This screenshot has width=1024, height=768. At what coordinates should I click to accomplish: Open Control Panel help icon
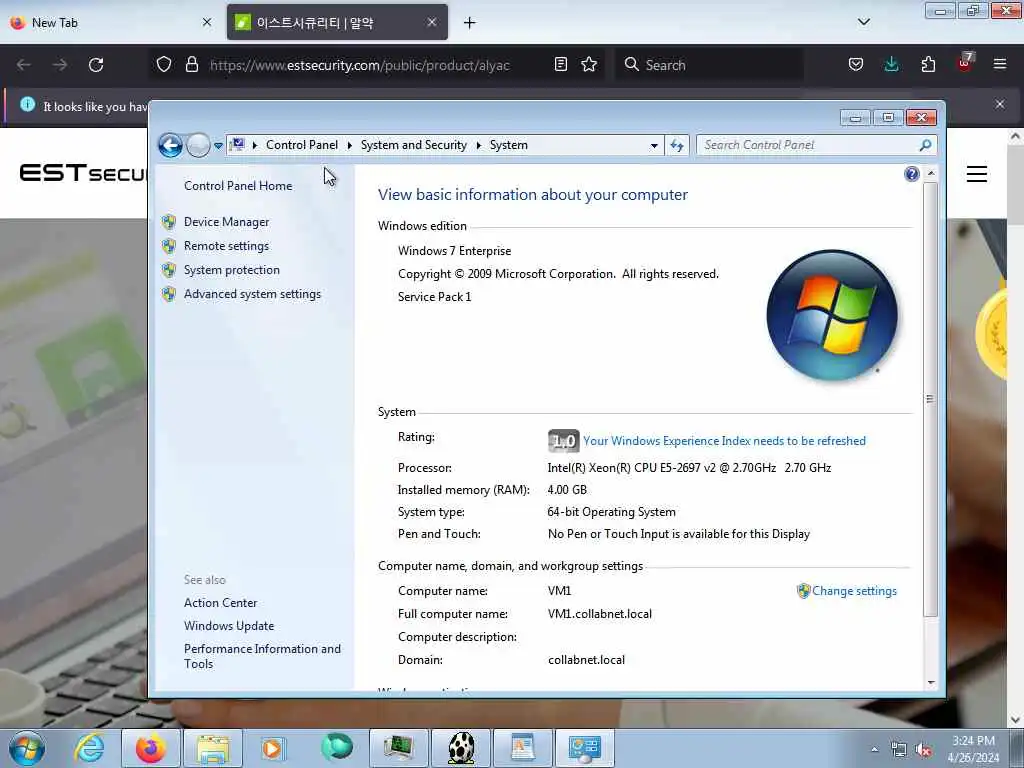coord(912,174)
